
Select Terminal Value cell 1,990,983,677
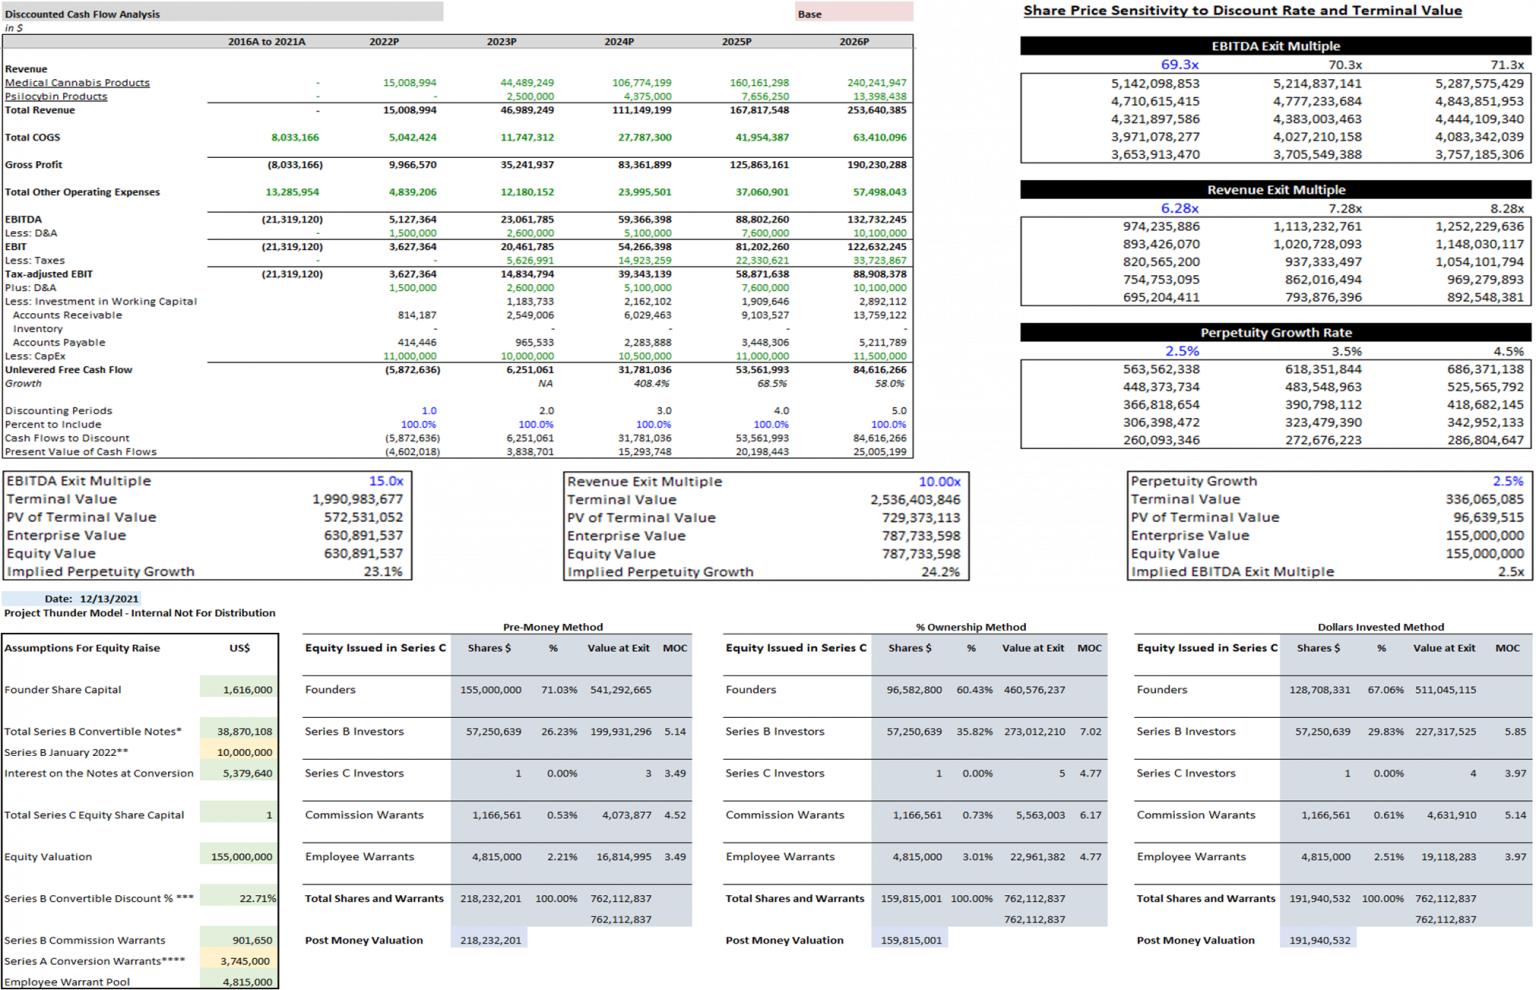pos(357,499)
